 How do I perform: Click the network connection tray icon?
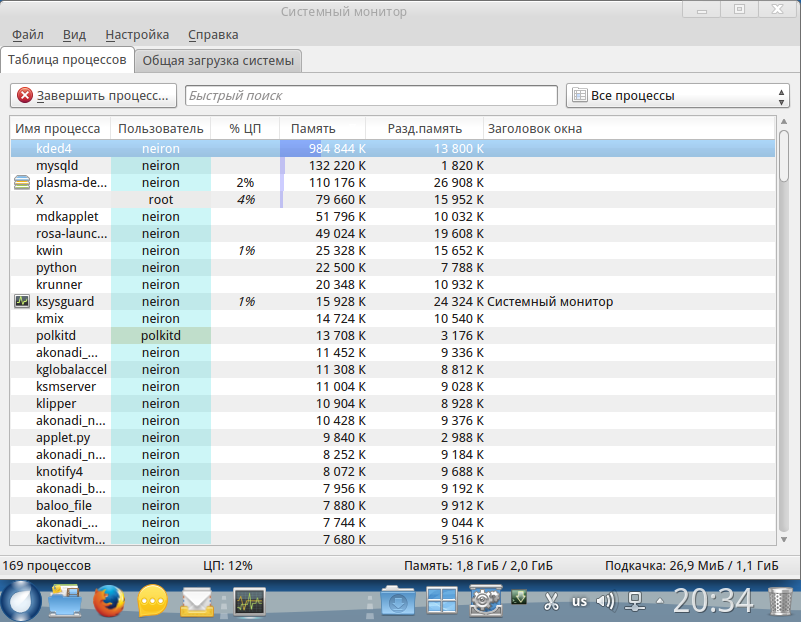pos(635,601)
